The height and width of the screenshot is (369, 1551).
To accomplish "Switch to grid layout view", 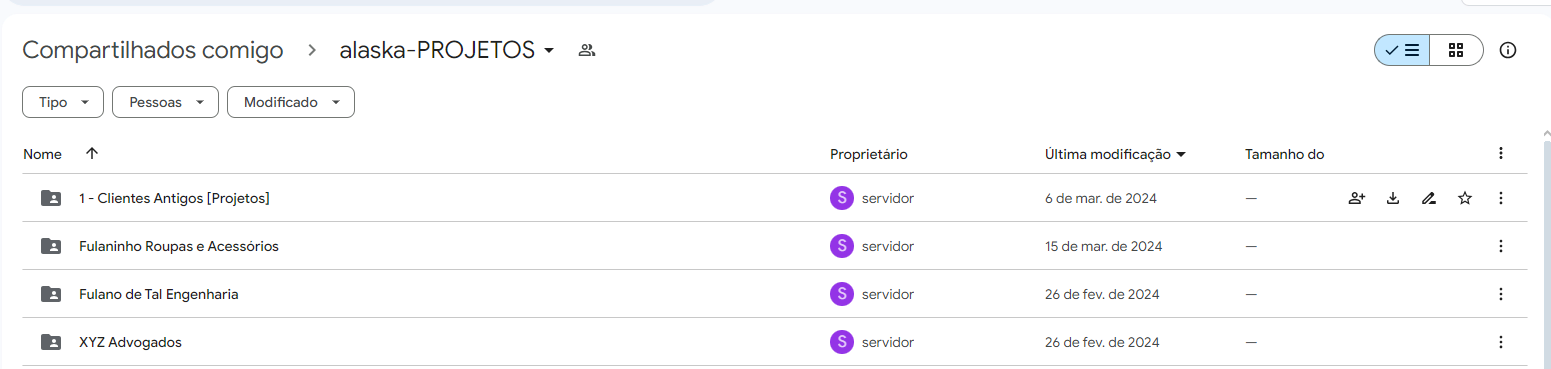I will [x=1456, y=50].
